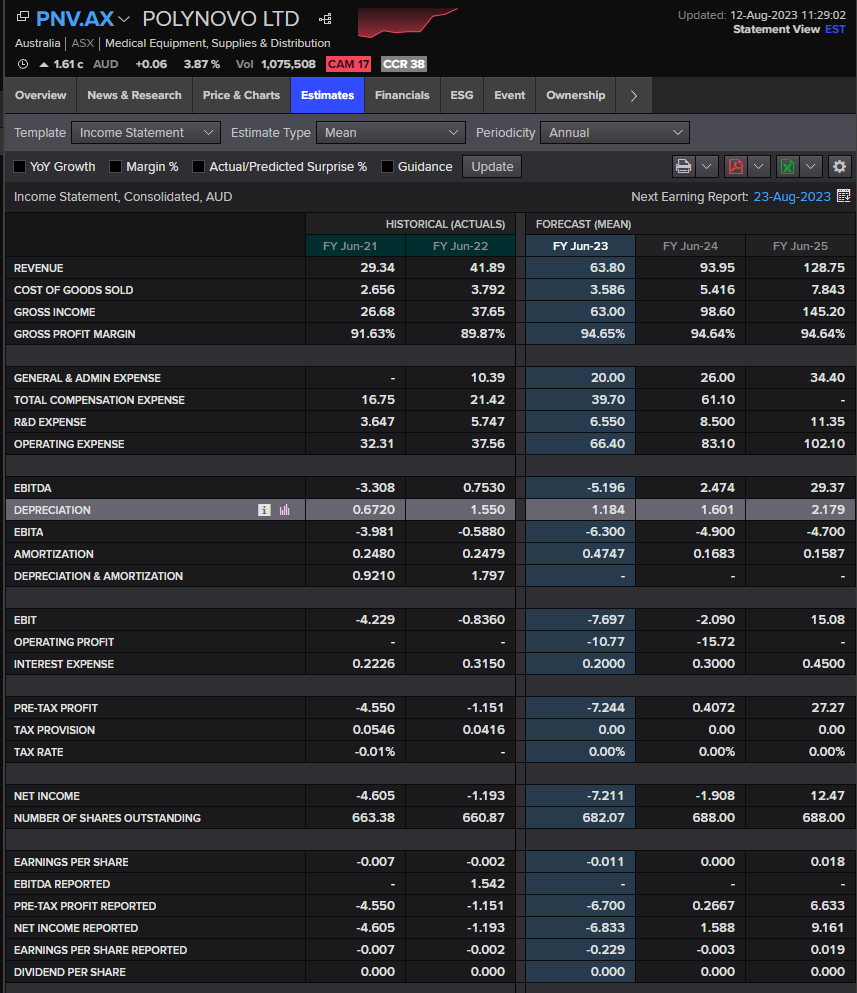This screenshot has height=993, width=857.
Task: Open Event tab
Action: [509, 96]
